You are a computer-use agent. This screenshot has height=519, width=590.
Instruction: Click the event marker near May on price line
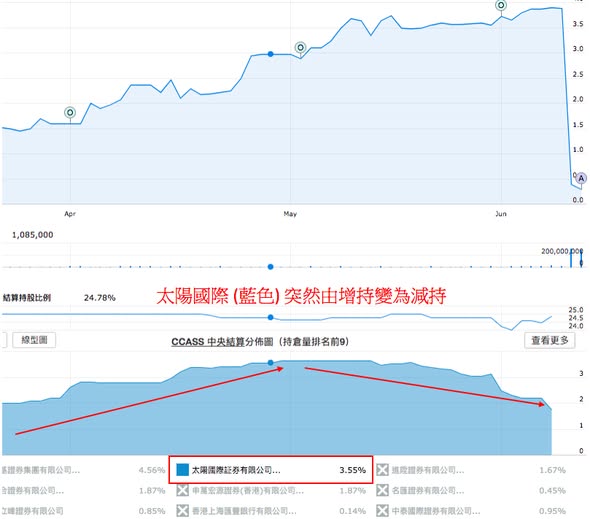point(300,47)
